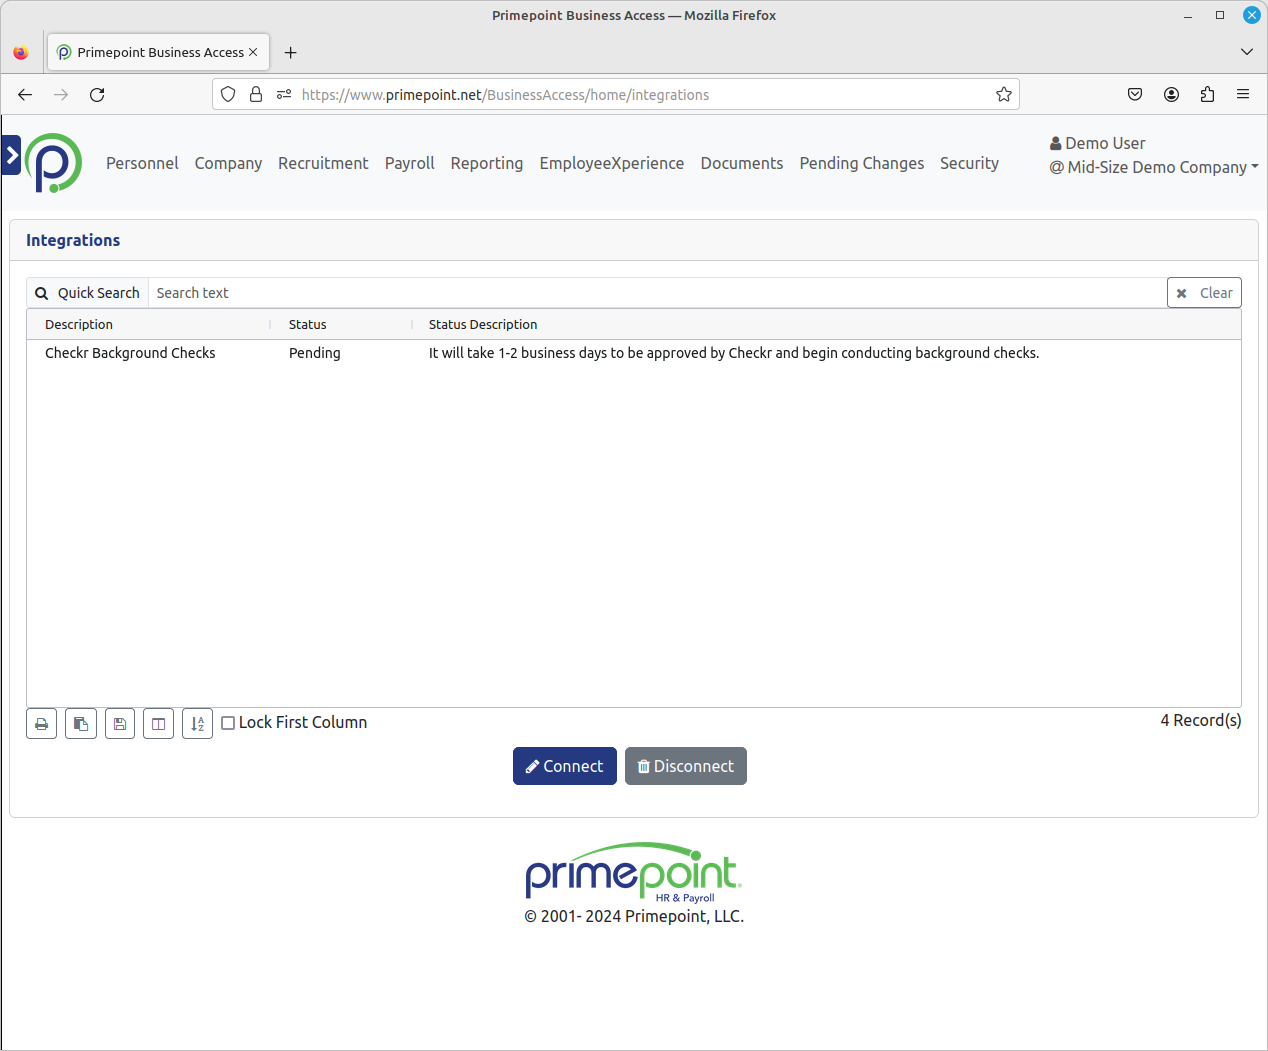The height and width of the screenshot is (1051, 1268).
Task: Click the 4 Record(s) count label
Action: coord(1200,720)
